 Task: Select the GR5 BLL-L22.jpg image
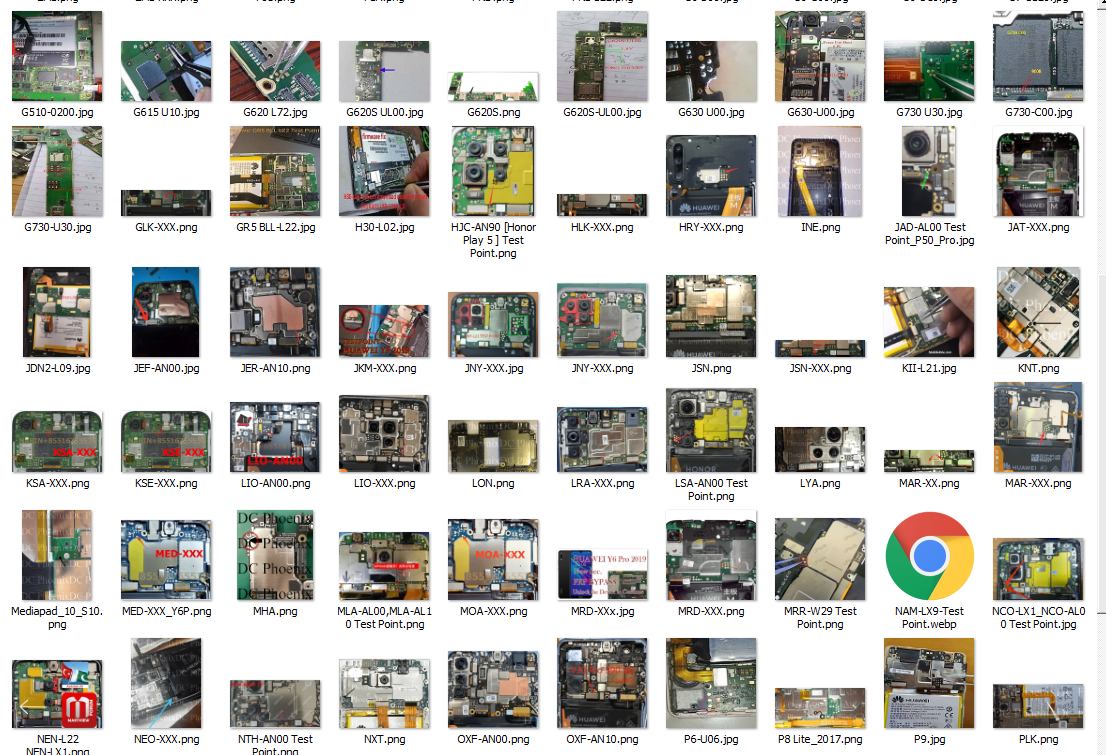click(x=275, y=171)
